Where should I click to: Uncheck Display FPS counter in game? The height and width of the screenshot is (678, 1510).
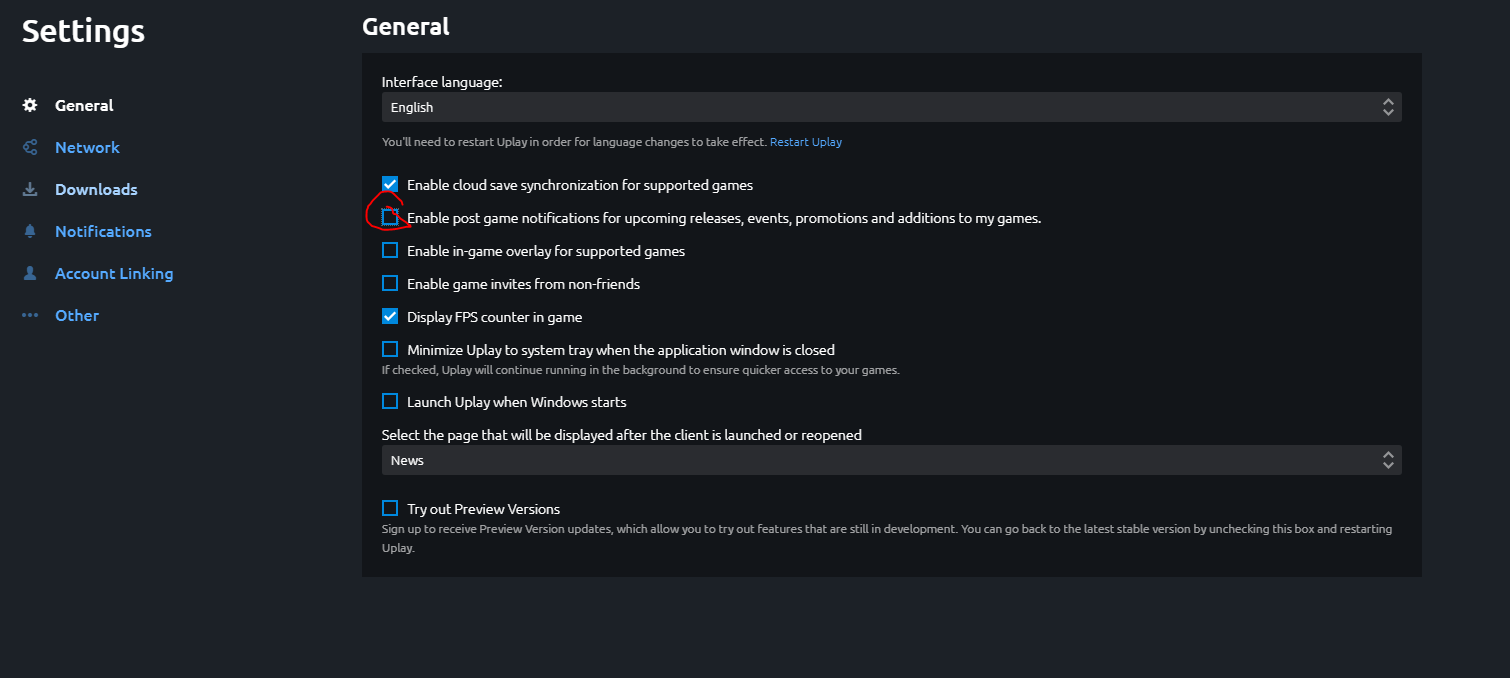(390, 316)
